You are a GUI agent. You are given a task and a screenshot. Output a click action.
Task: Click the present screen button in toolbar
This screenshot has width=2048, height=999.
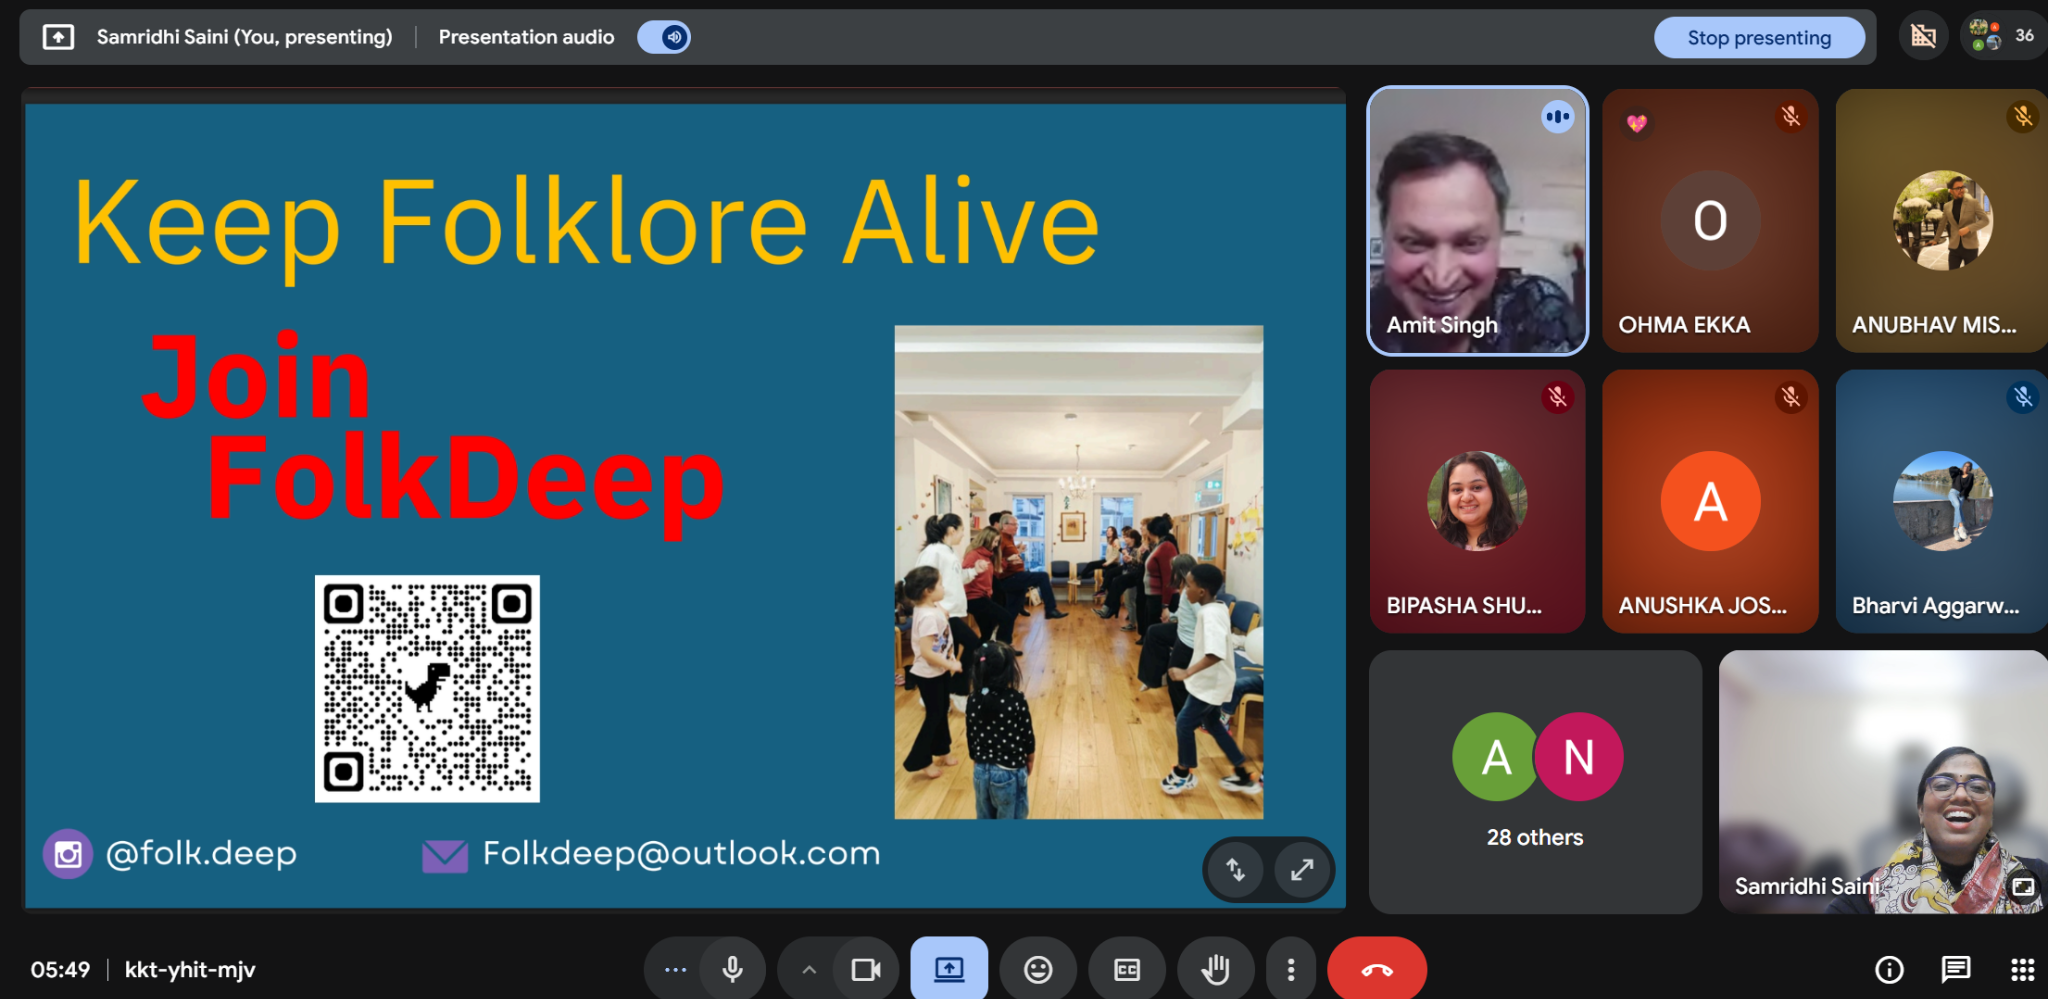pos(949,968)
